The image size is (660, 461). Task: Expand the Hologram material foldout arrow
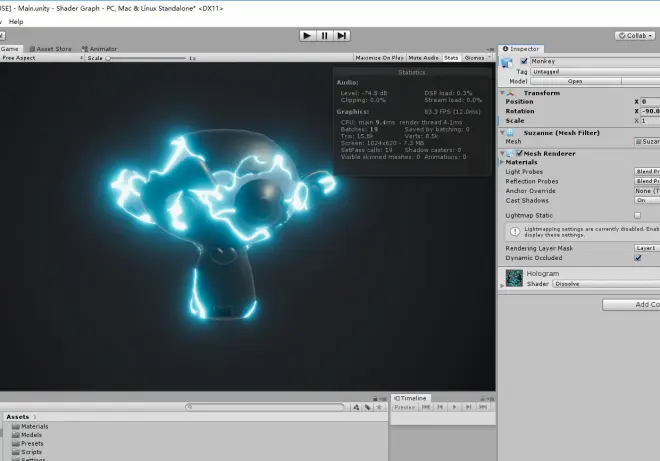tap(501, 285)
